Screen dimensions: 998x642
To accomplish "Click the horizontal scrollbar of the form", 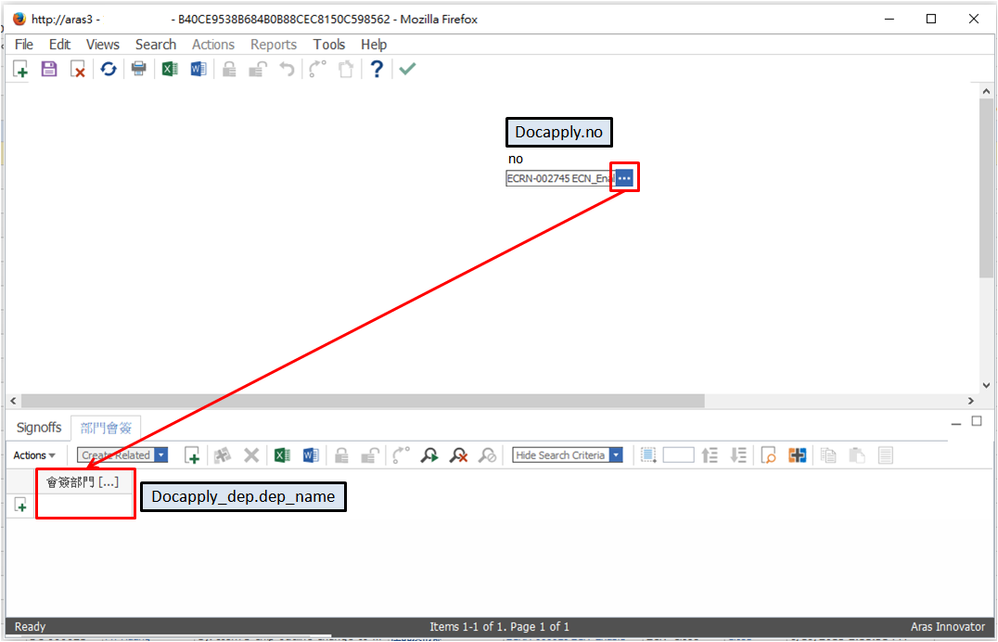I will point(360,400).
